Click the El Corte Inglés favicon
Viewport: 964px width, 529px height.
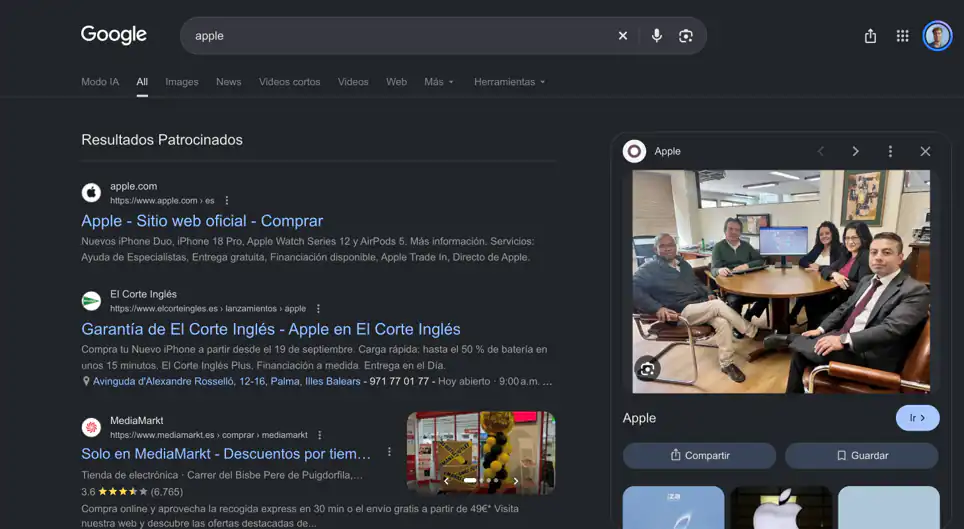coord(92,301)
